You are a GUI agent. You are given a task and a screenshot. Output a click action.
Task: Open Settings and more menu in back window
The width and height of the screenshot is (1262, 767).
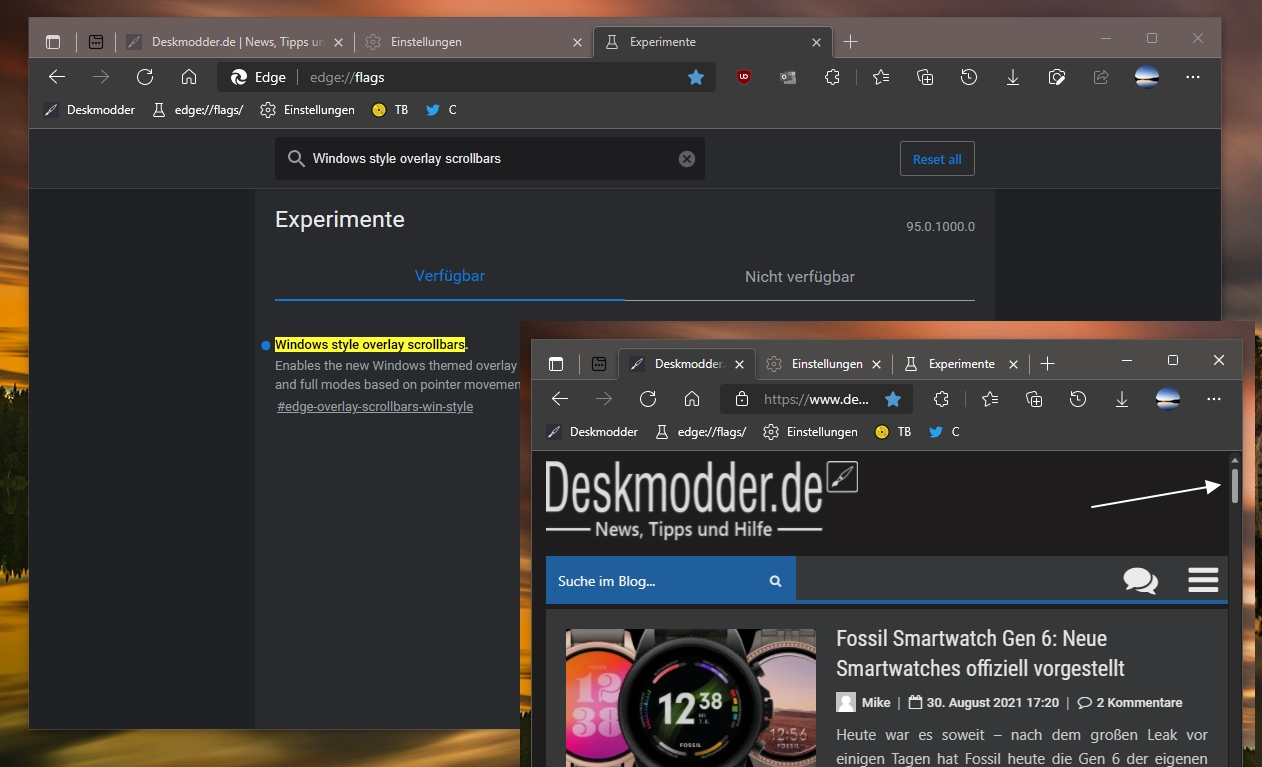(x=1193, y=77)
